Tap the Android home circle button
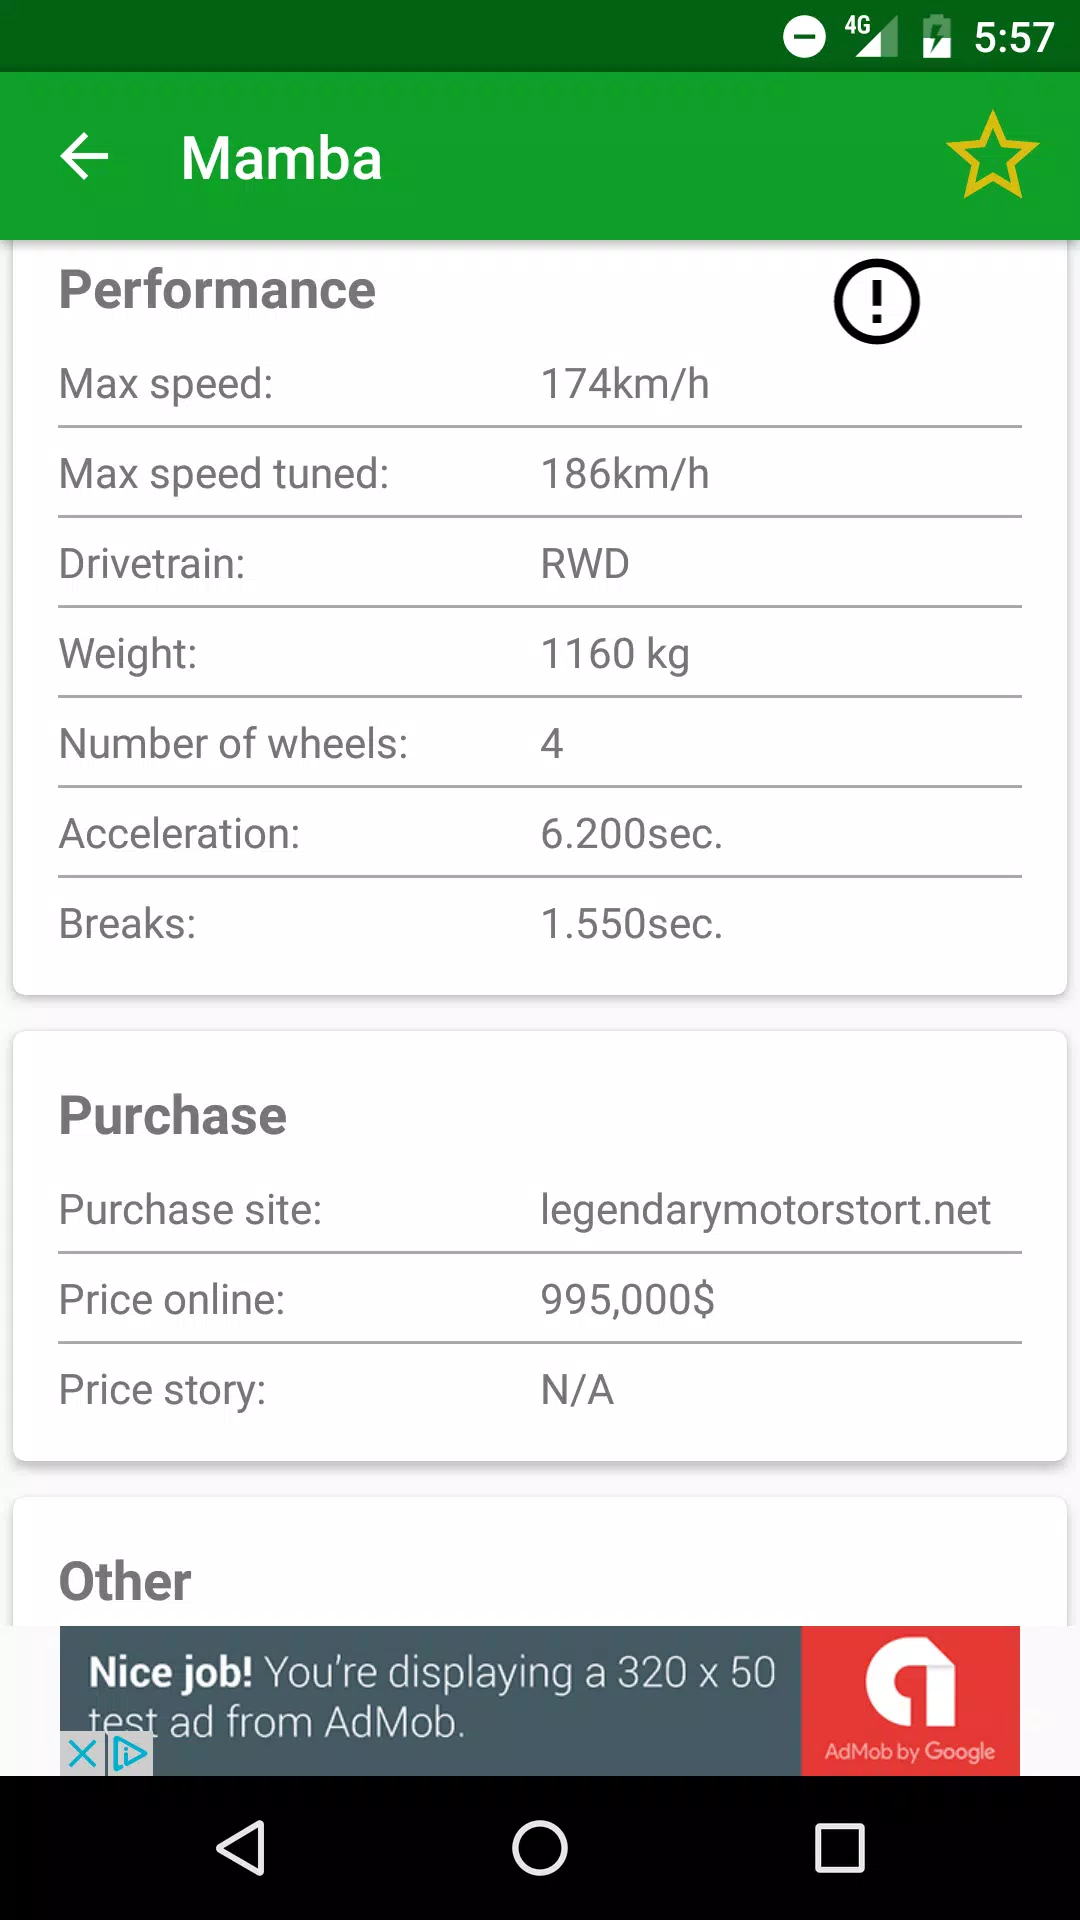 (540, 1847)
